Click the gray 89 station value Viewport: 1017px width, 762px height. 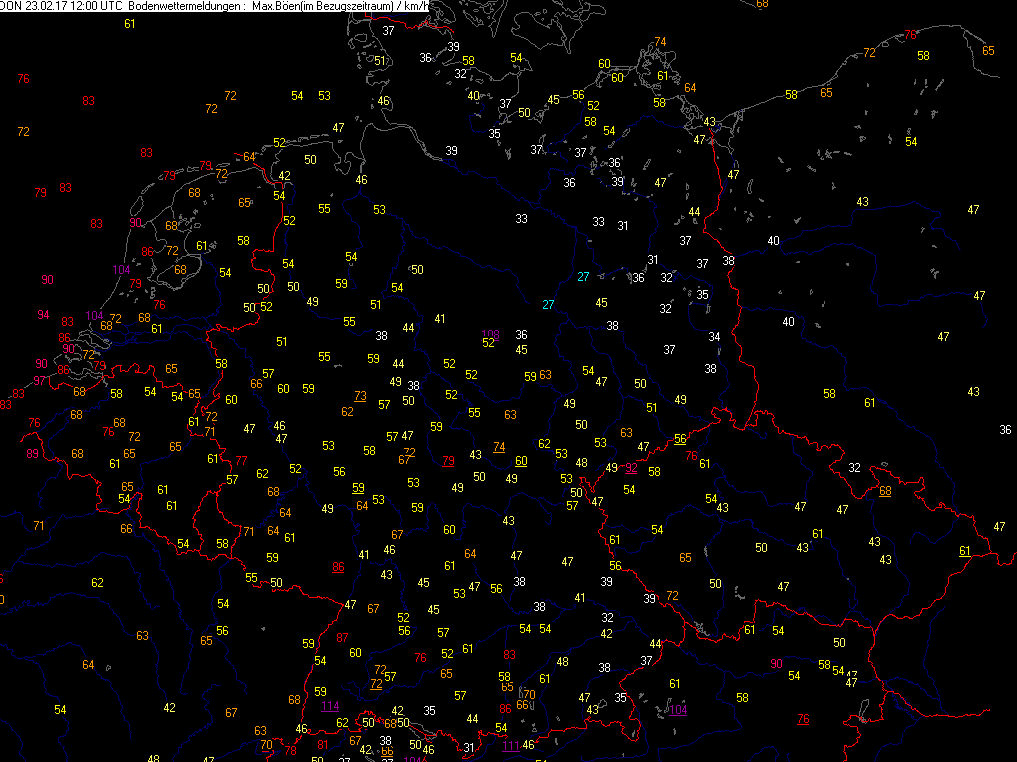pos(32,454)
